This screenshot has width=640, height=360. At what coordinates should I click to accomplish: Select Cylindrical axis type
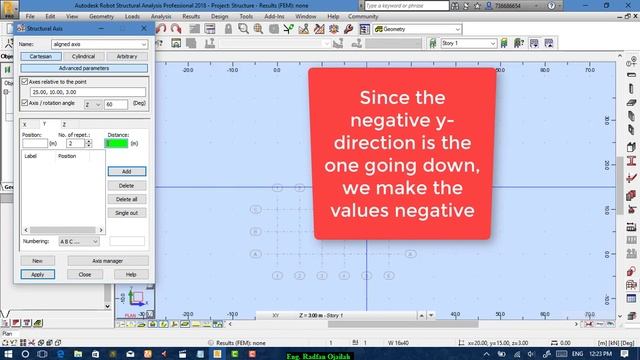(83, 56)
